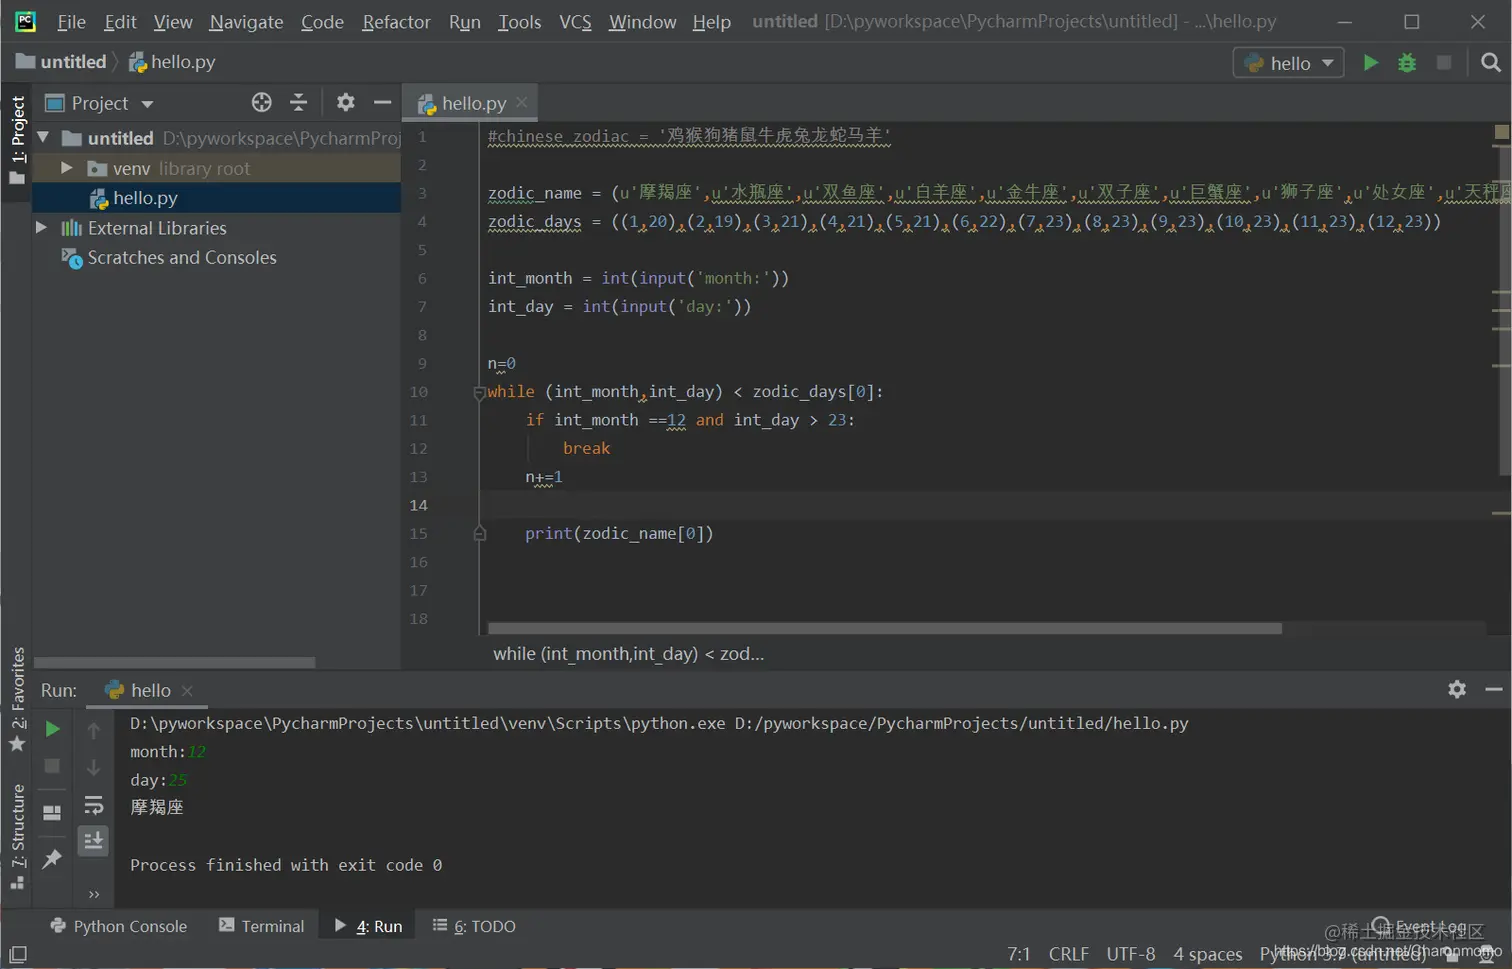Open 7: Structure side tool window
This screenshot has height=969, width=1512.
(17, 837)
